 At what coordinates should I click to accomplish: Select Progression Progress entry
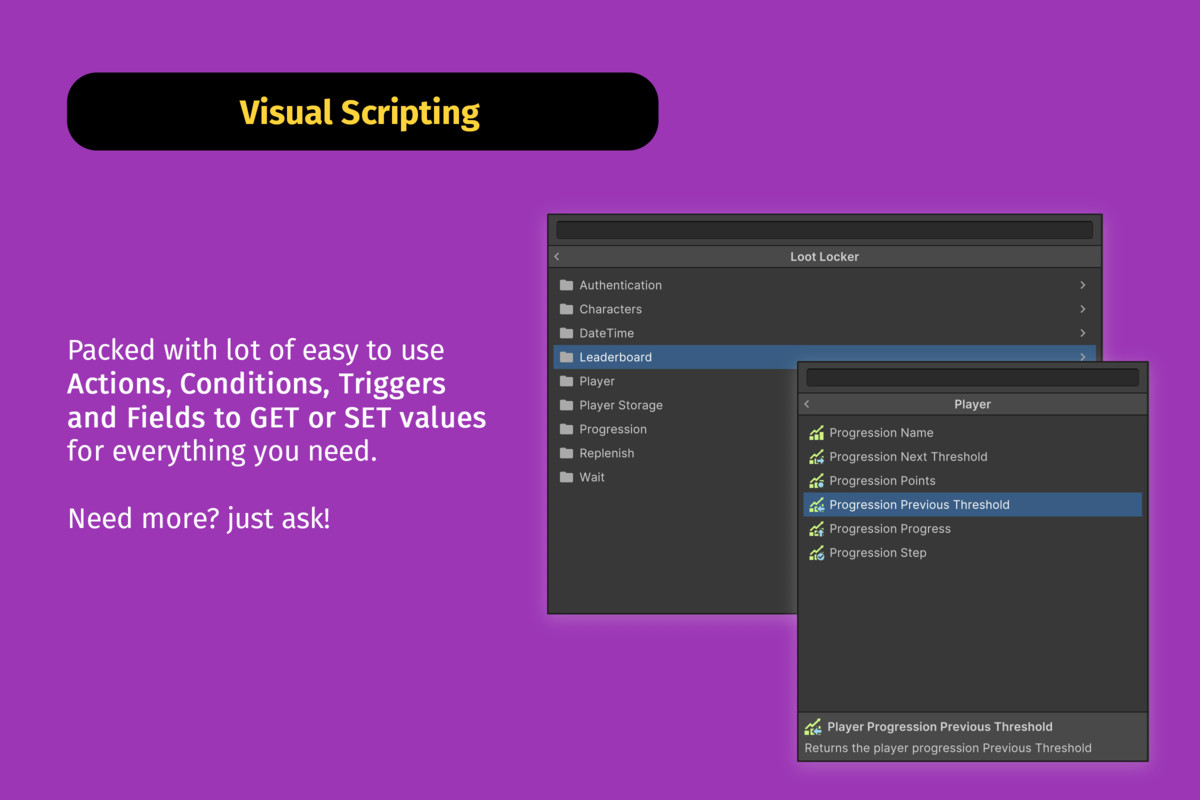click(x=972, y=529)
